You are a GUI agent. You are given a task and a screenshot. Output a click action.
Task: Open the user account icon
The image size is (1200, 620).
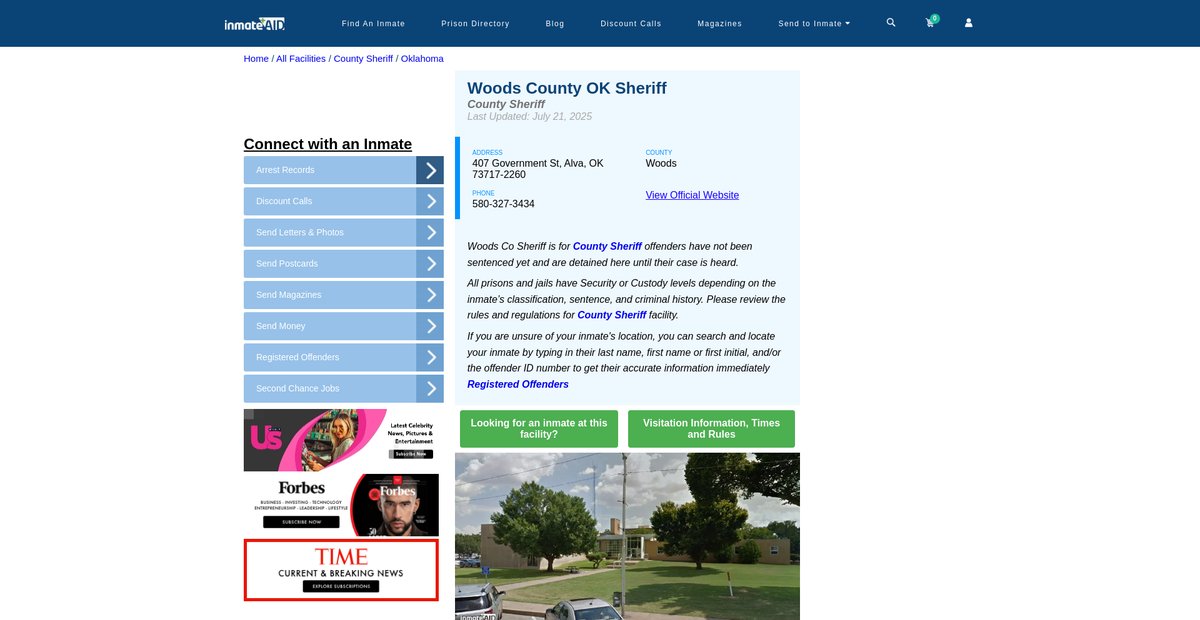point(968,23)
